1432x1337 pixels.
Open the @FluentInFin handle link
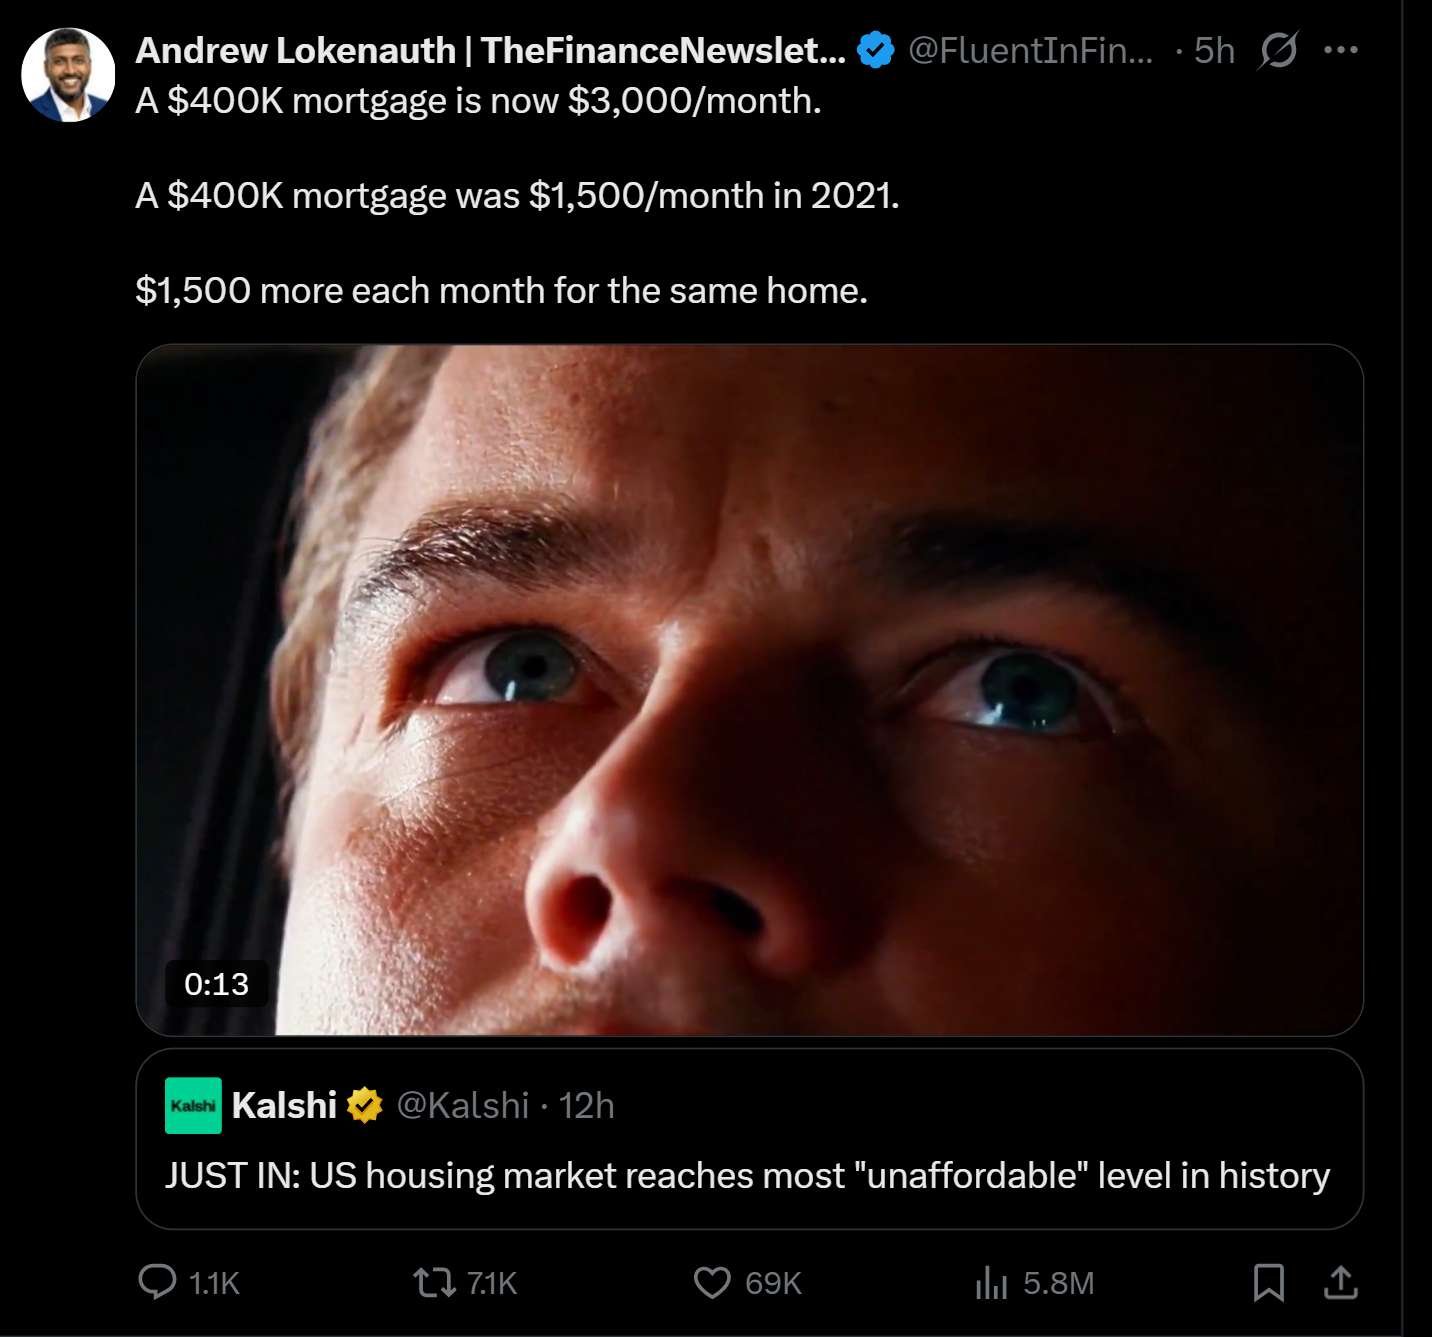[1030, 50]
